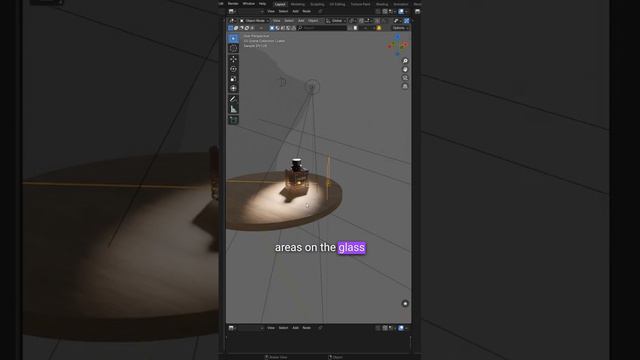Switch to the Modeling workspace tab
Image resolution: width=640 pixels, height=360 pixels.
tap(298, 4)
